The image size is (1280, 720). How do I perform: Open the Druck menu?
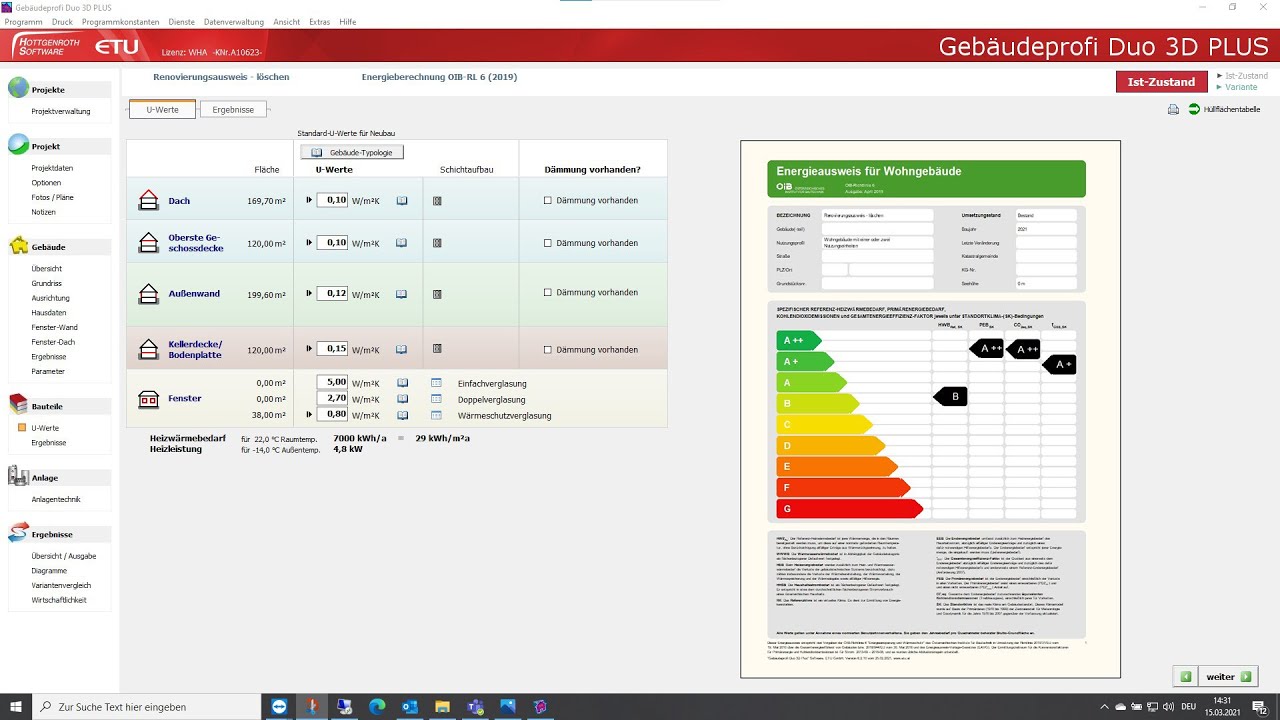pos(62,22)
